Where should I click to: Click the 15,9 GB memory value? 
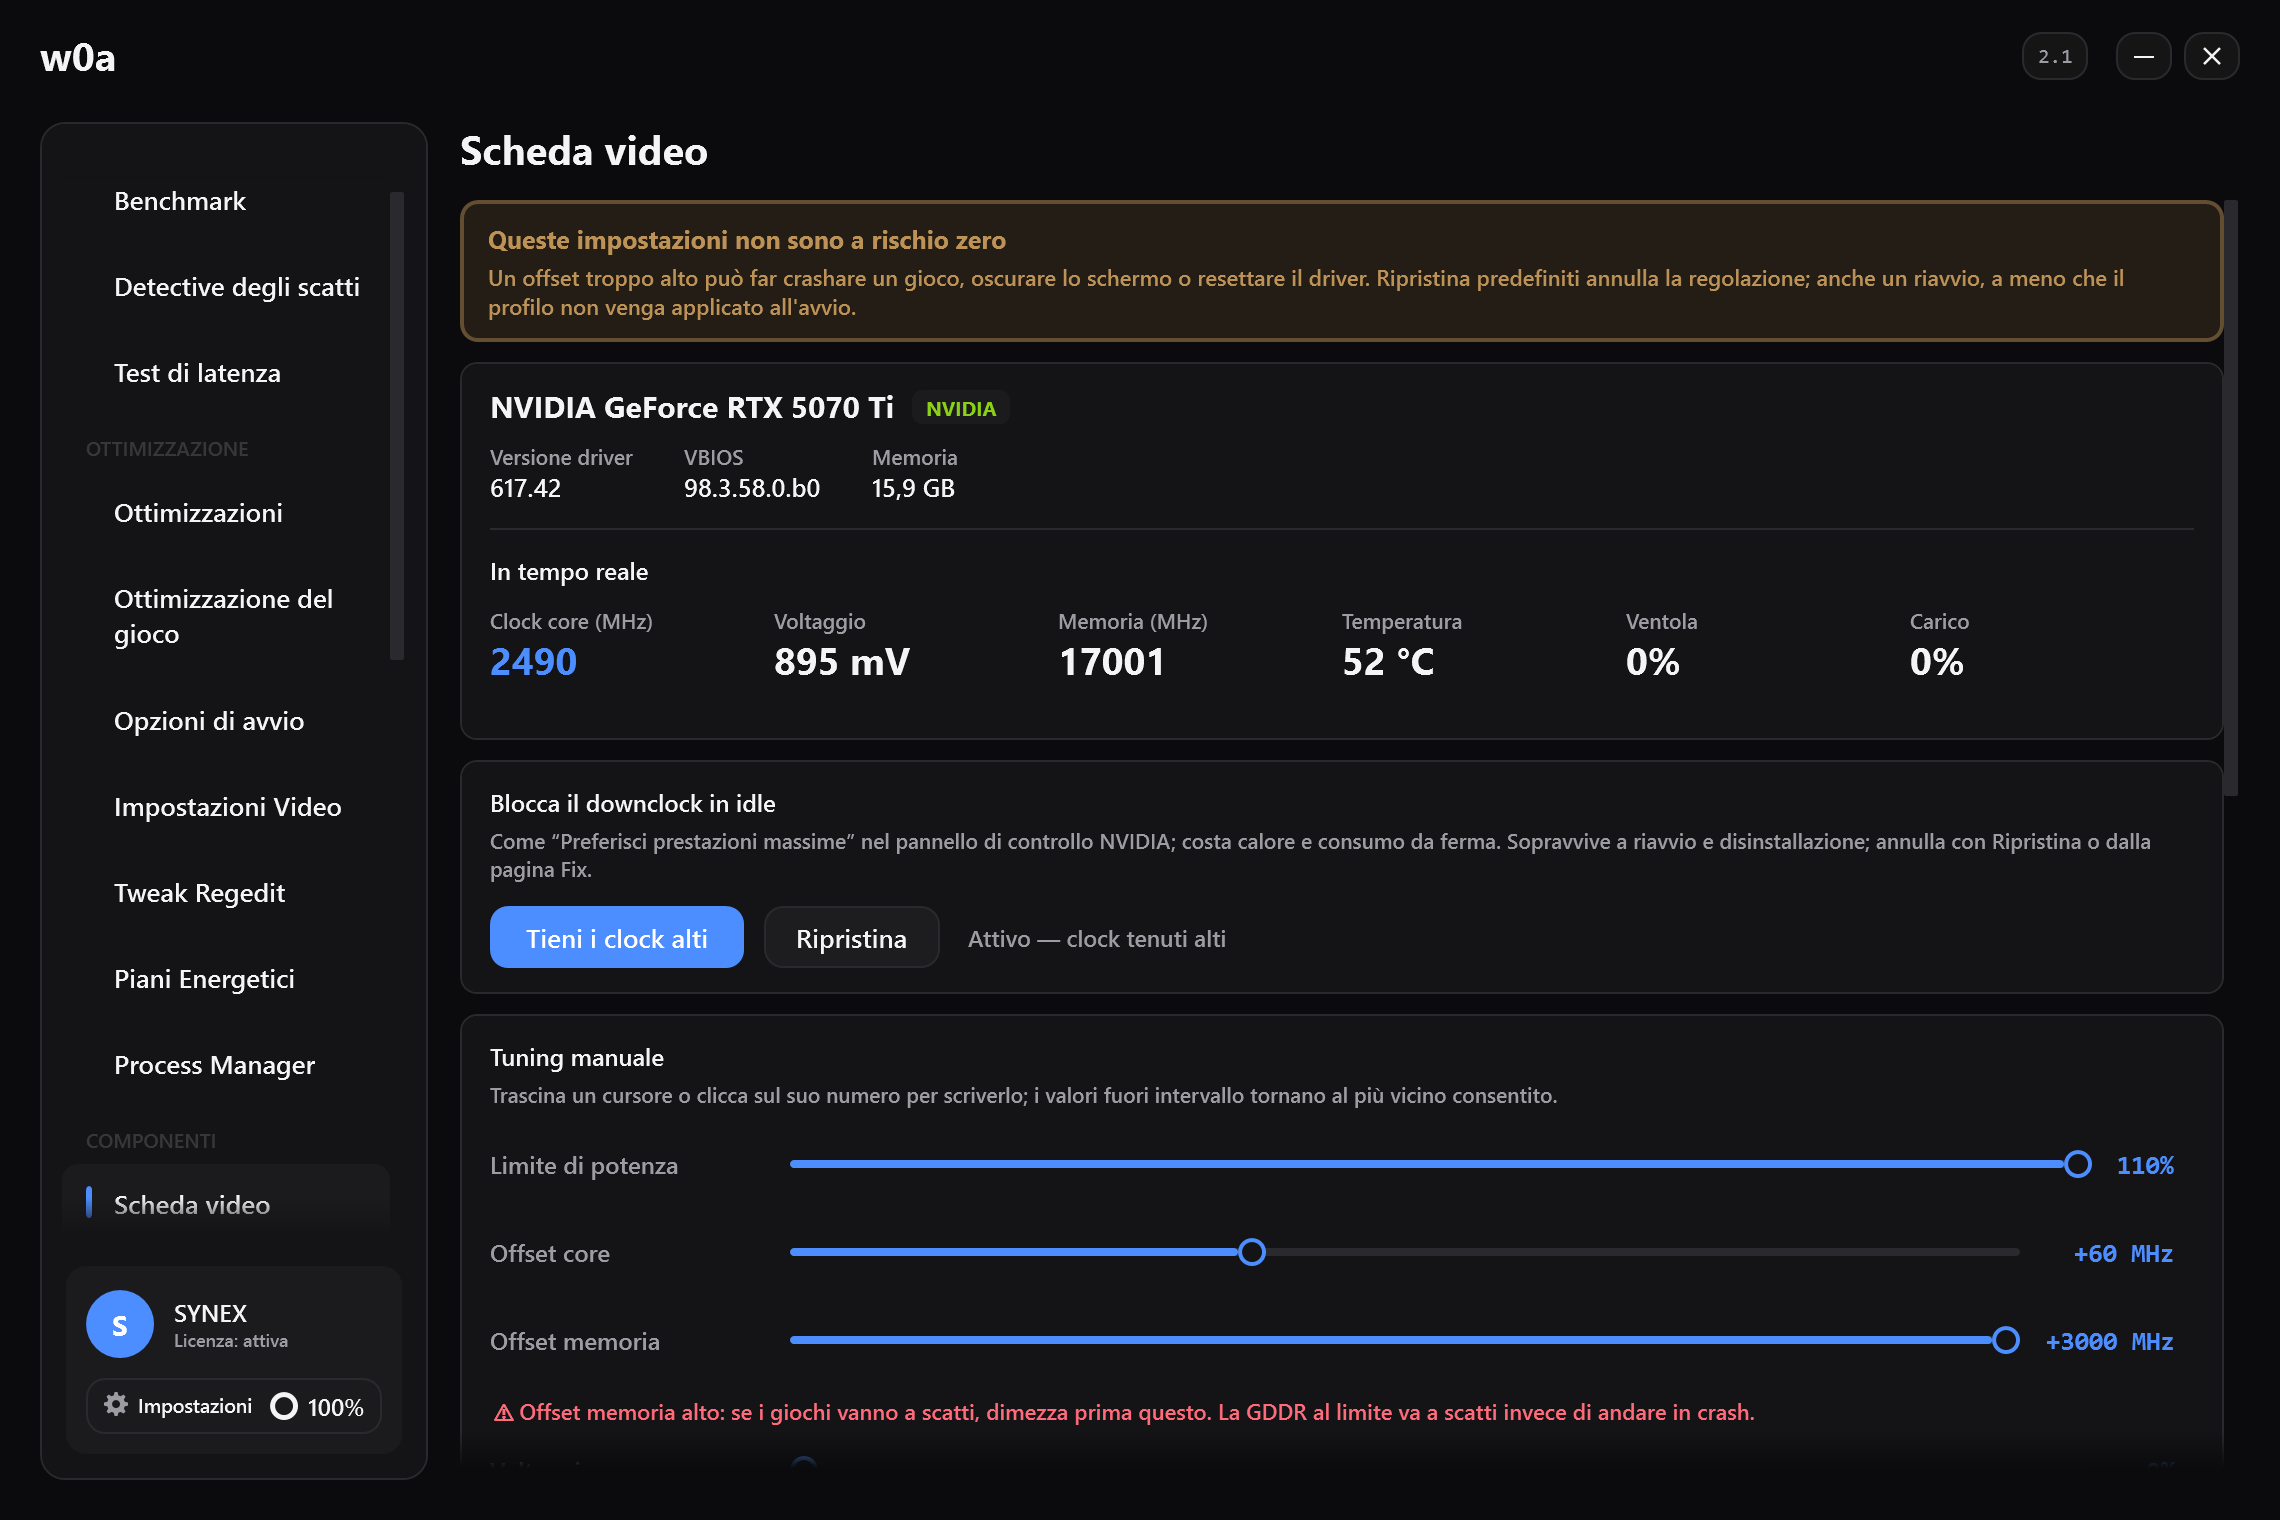(x=913, y=488)
